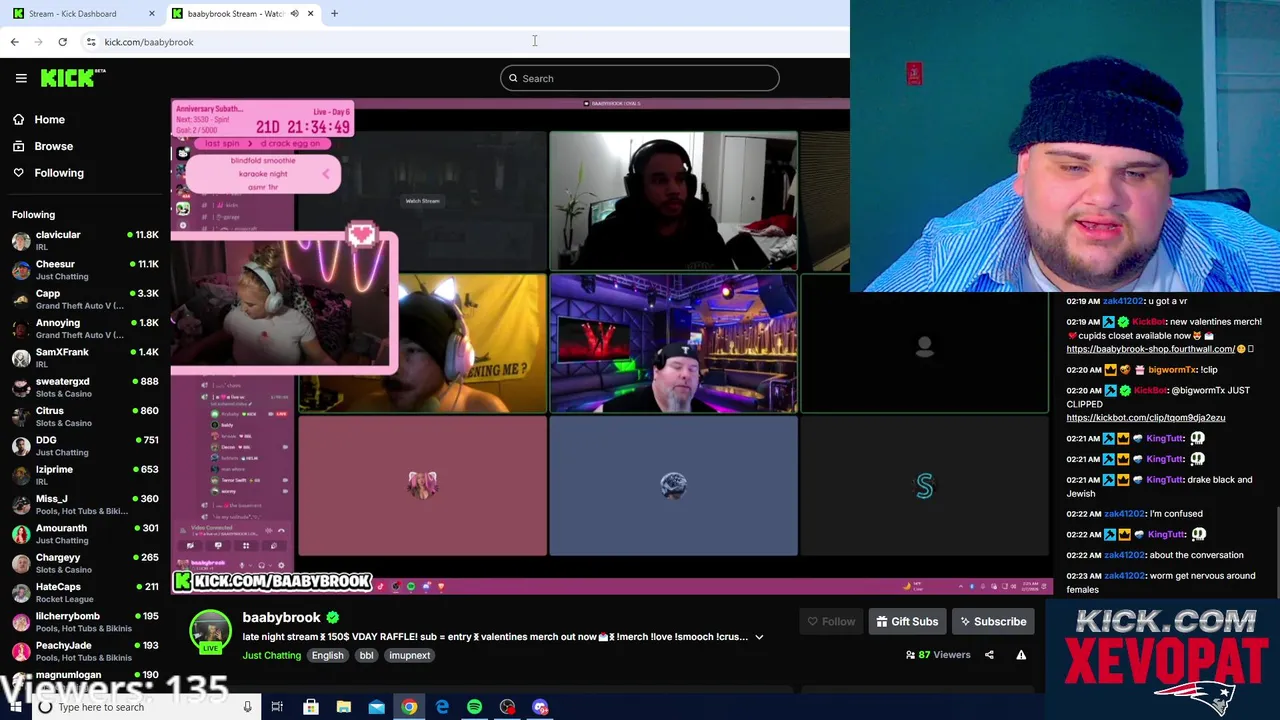
Task: Open lilcherrybomb channel avatar in sidebar
Action: [21, 622]
